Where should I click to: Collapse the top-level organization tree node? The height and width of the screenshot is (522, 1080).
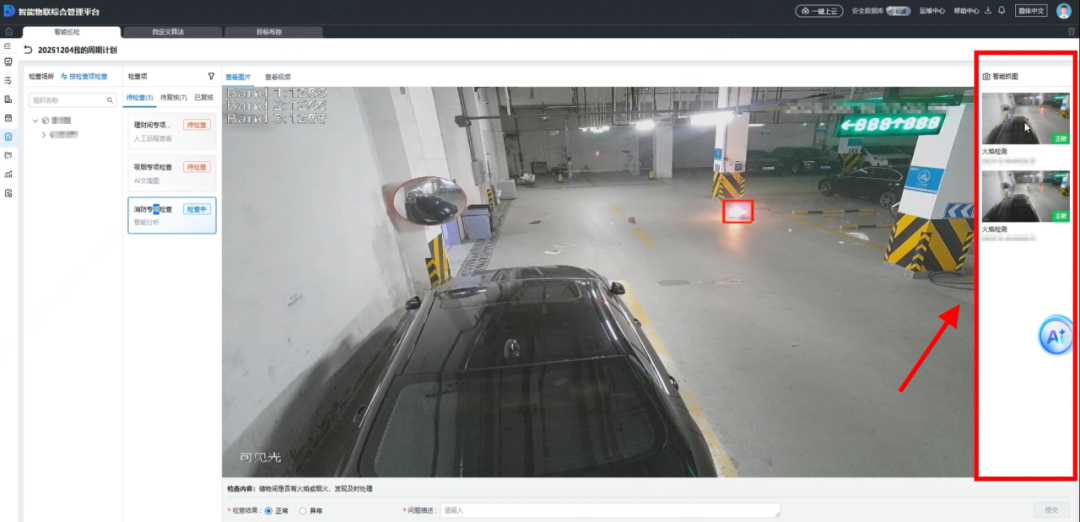pyautogui.click(x=35, y=120)
